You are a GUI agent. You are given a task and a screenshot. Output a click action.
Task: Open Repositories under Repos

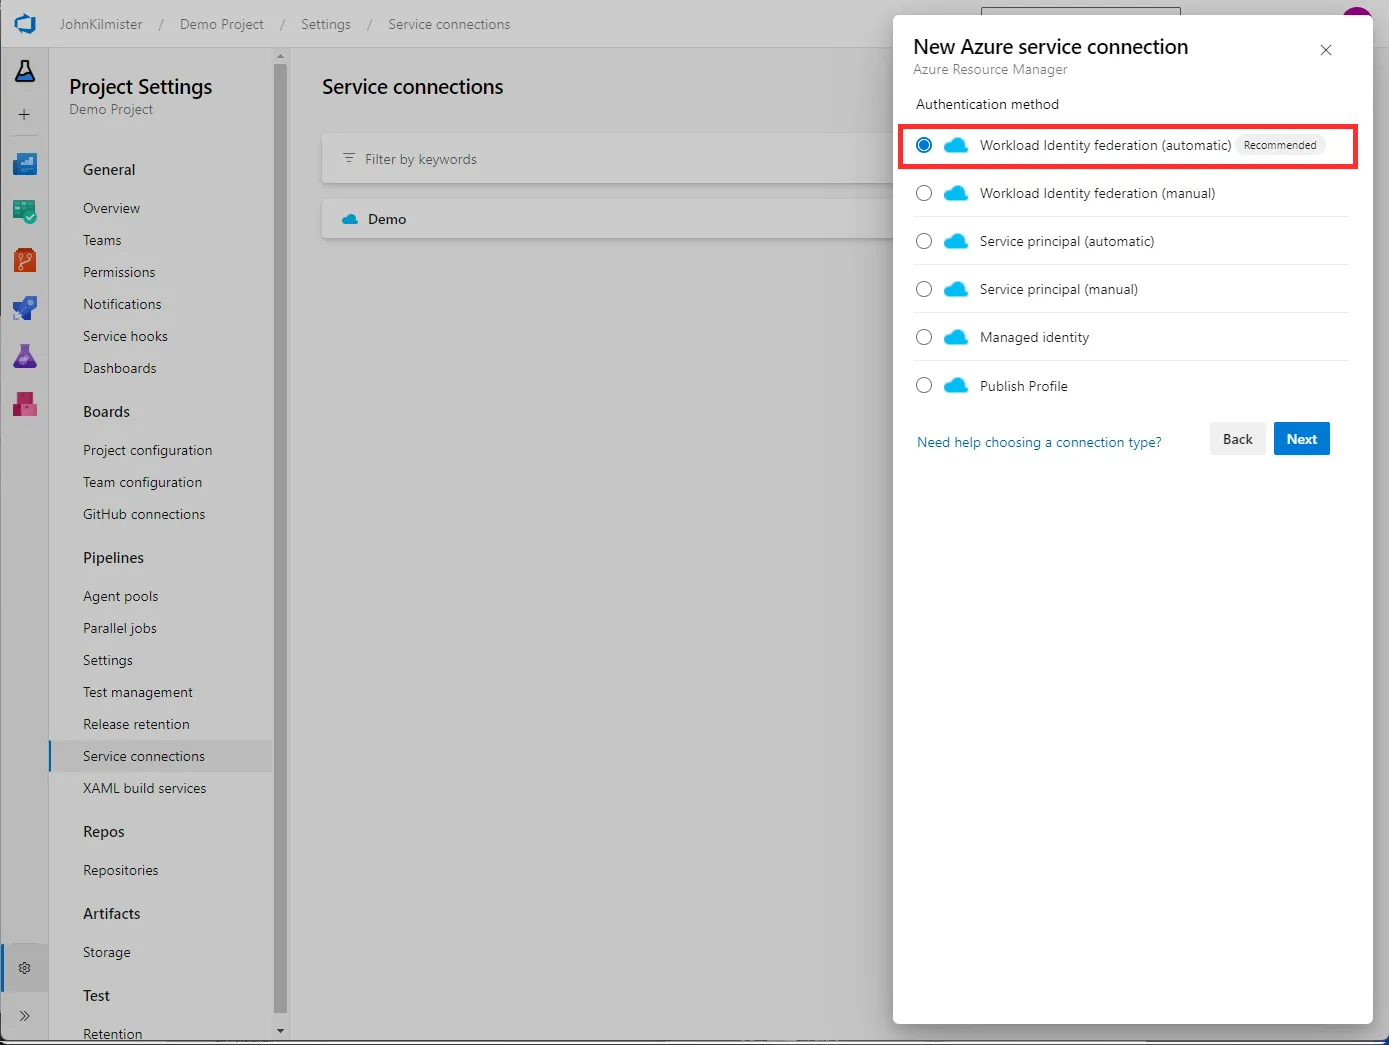[x=120, y=870]
